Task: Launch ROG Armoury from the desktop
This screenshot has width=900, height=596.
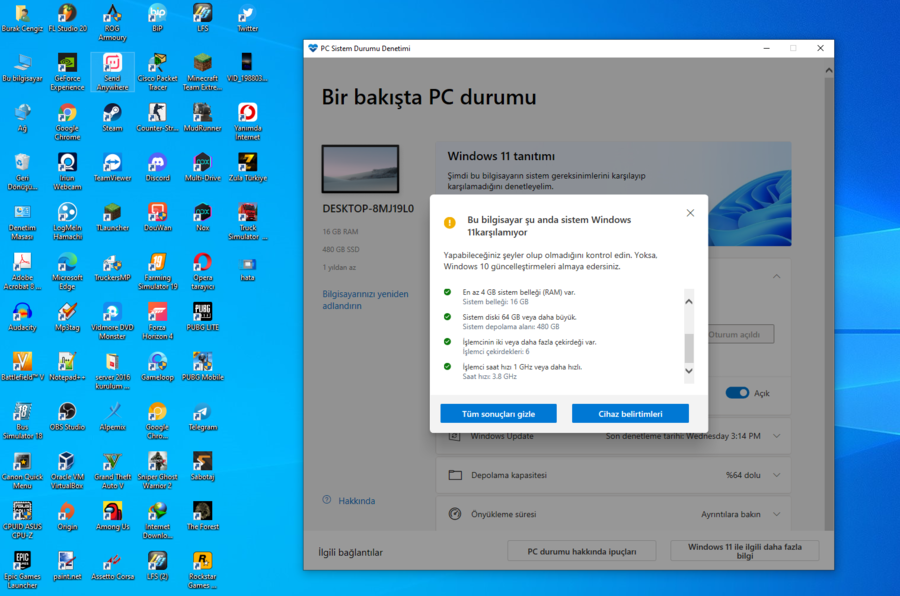Action: pos(112,22)
